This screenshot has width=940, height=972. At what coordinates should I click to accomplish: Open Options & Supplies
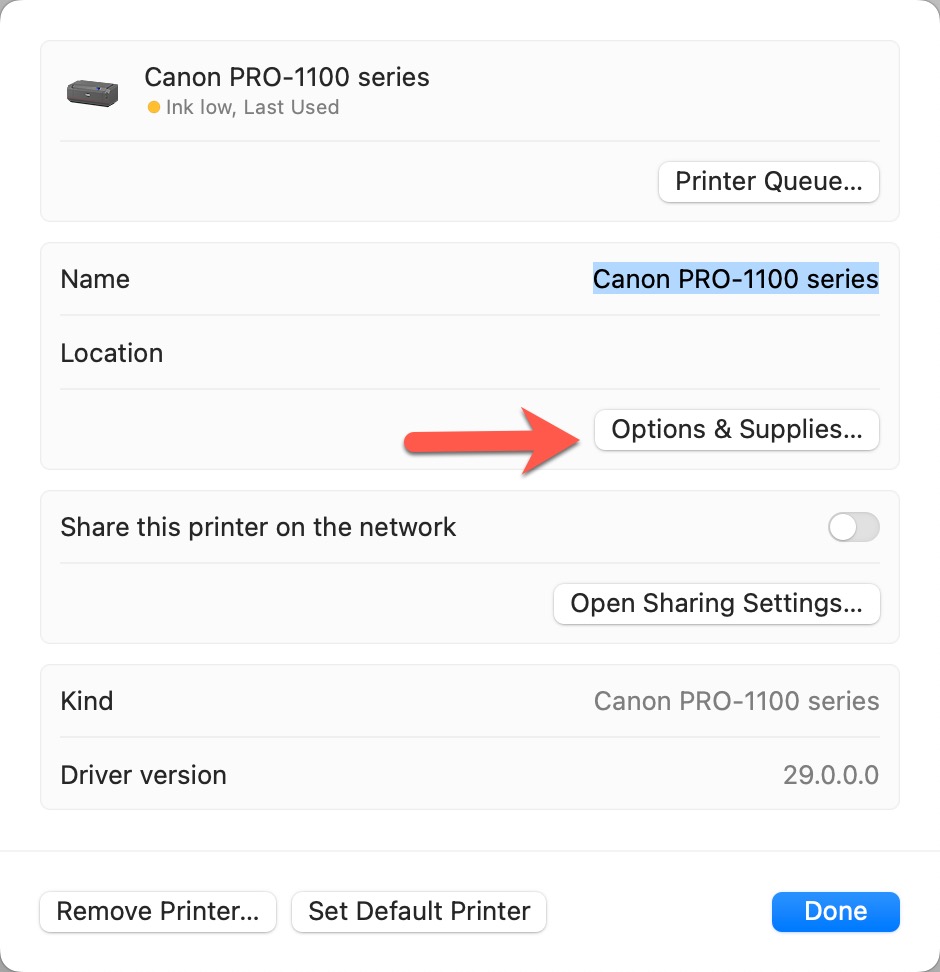pos(736,430)
